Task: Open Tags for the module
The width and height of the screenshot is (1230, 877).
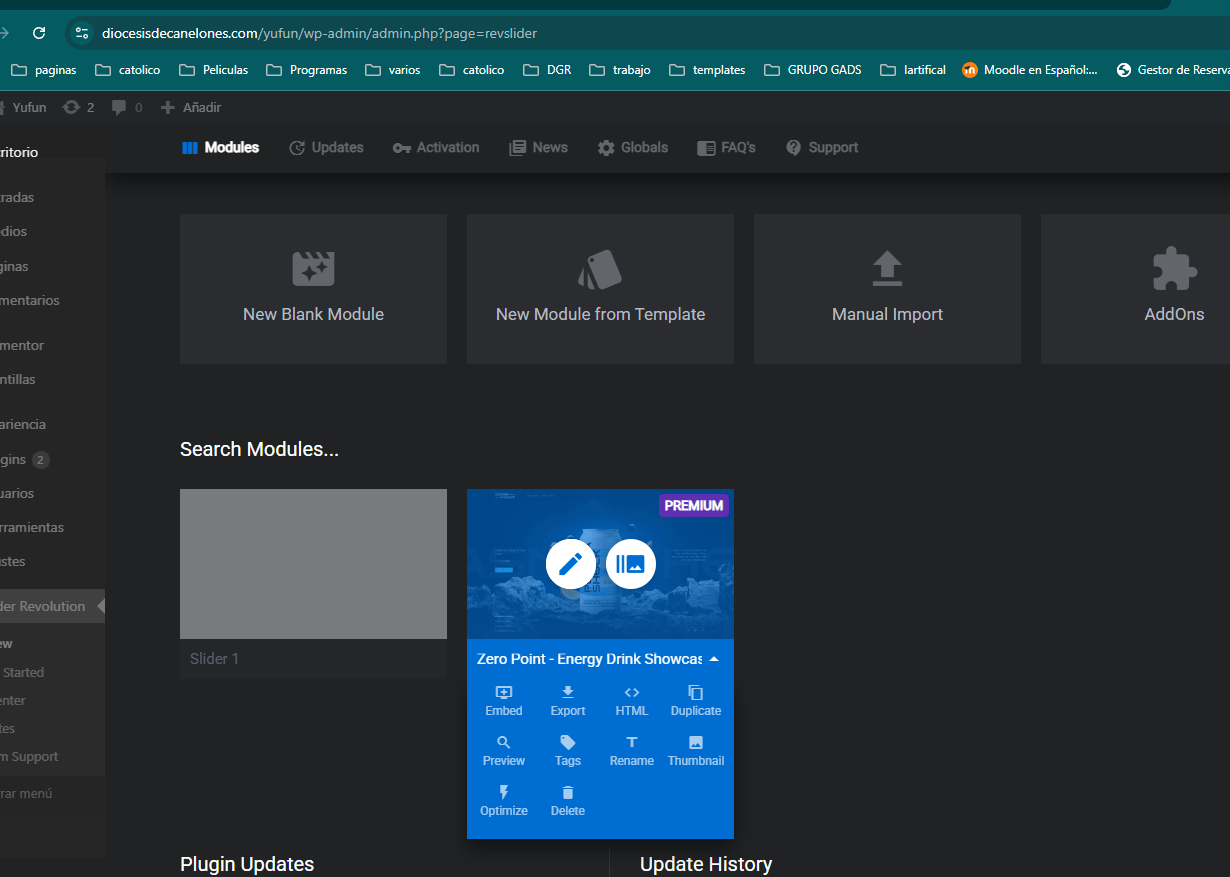Action: [568, 751]
